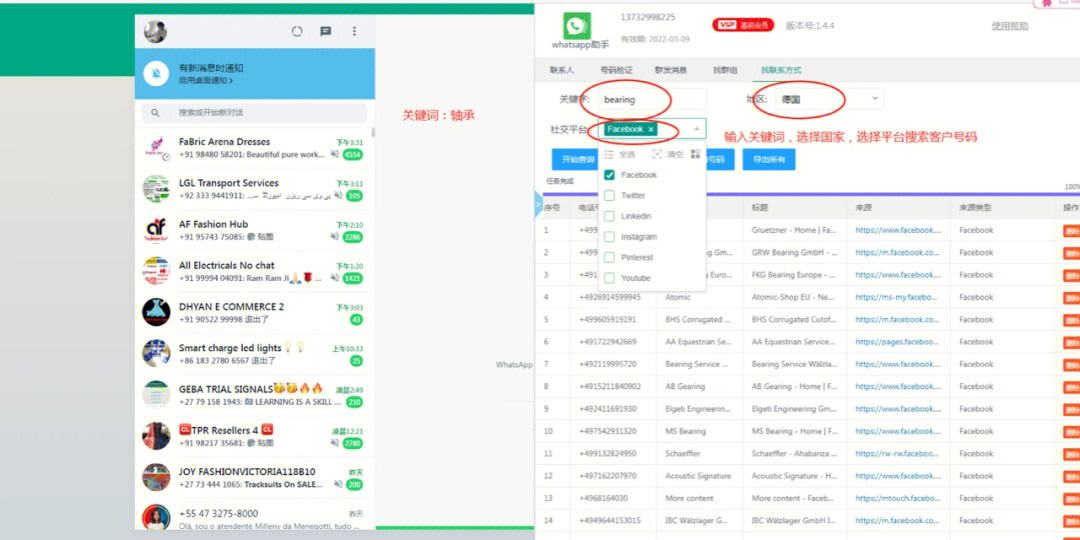
Task: Open the DHYAN E COMMERCE 2 chat
Action: click(255, 312)
